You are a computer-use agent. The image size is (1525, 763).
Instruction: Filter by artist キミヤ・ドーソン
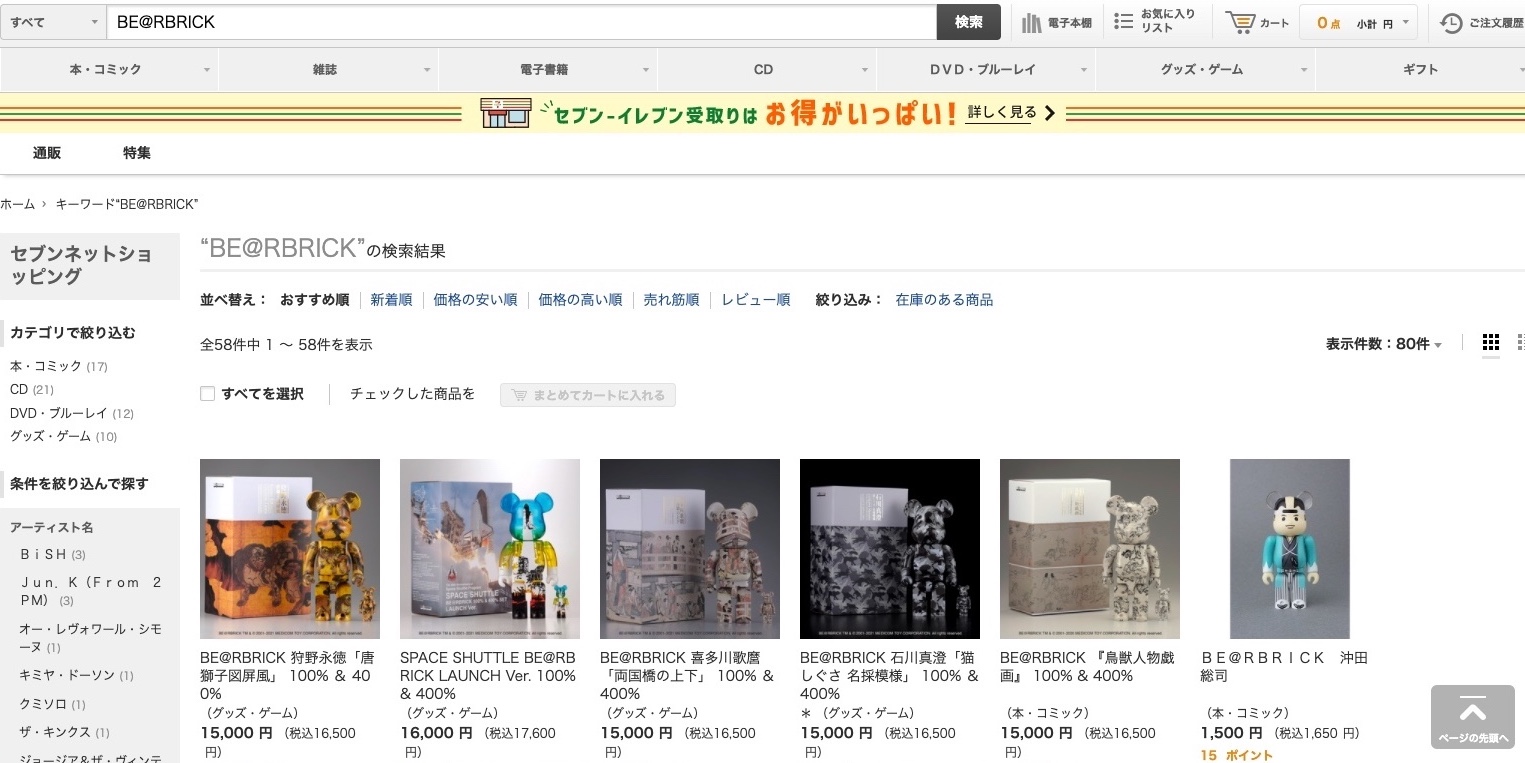[x=76, y=675]
